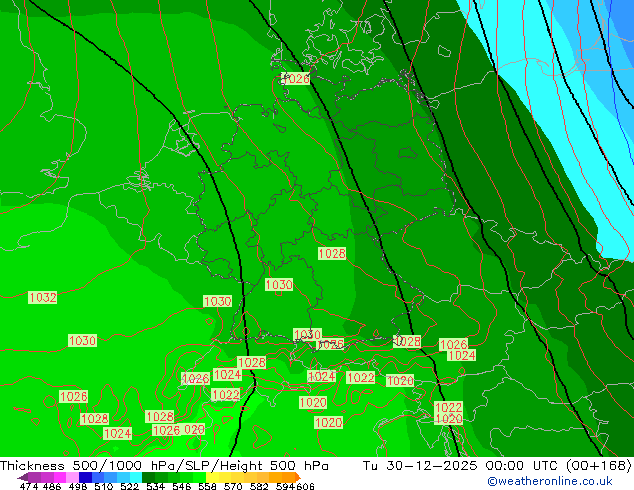The width and height of the screenshot is (634, 490).
Task: Click the '582' legend value
Action: click(259, 486)
